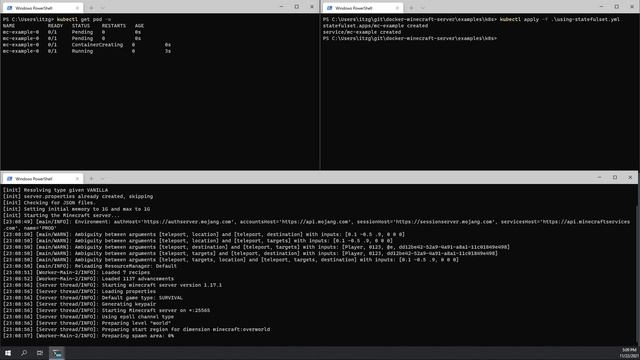Click the 'Default game type: SURVIVAL' log line

[x=93, y=298]
